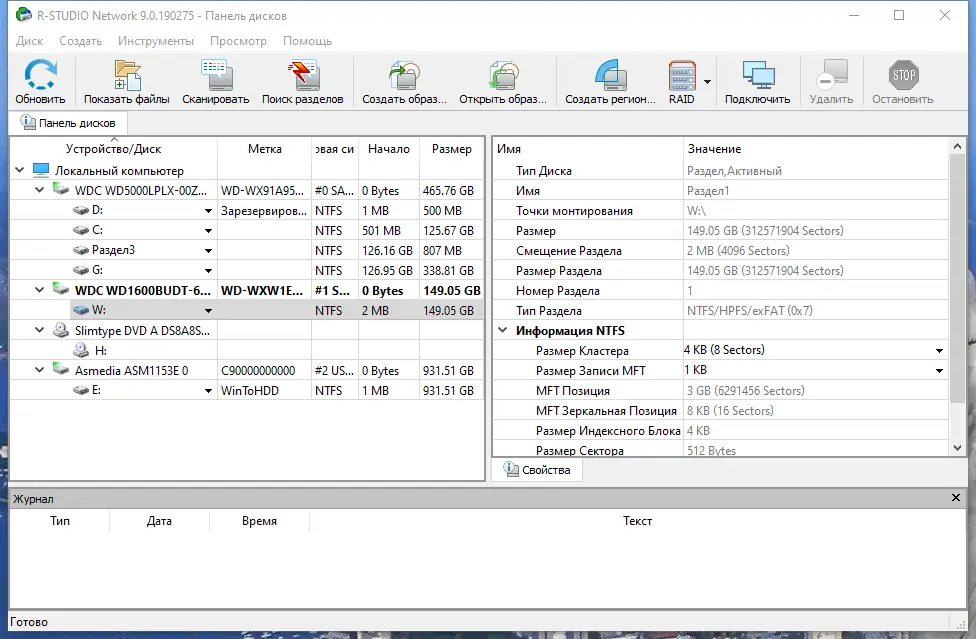Open dropdown arrow on D: row
Image resolution: width=976 pixels, height=639 pixels.
(209, 212)
